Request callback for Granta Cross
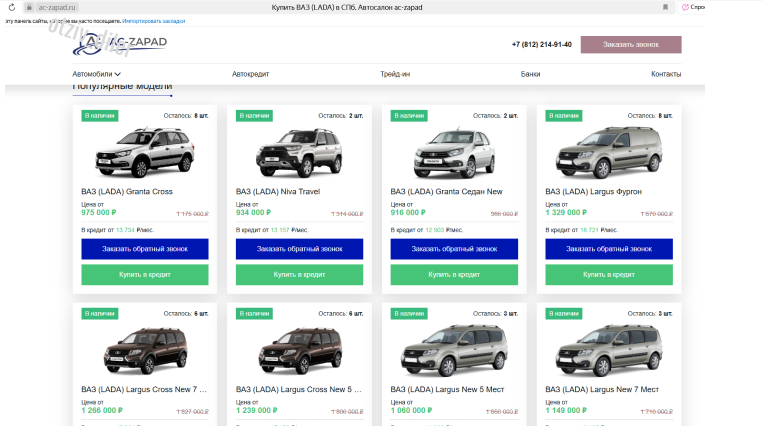The image size is (762, 426). tap(145, 249)
